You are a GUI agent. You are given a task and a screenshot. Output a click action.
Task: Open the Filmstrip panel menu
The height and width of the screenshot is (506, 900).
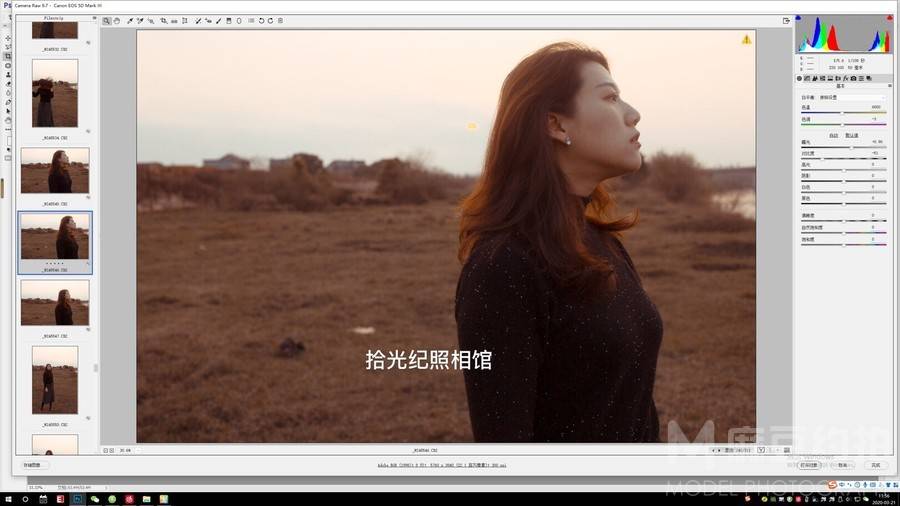pyautogui.click(x=94, y=18)
